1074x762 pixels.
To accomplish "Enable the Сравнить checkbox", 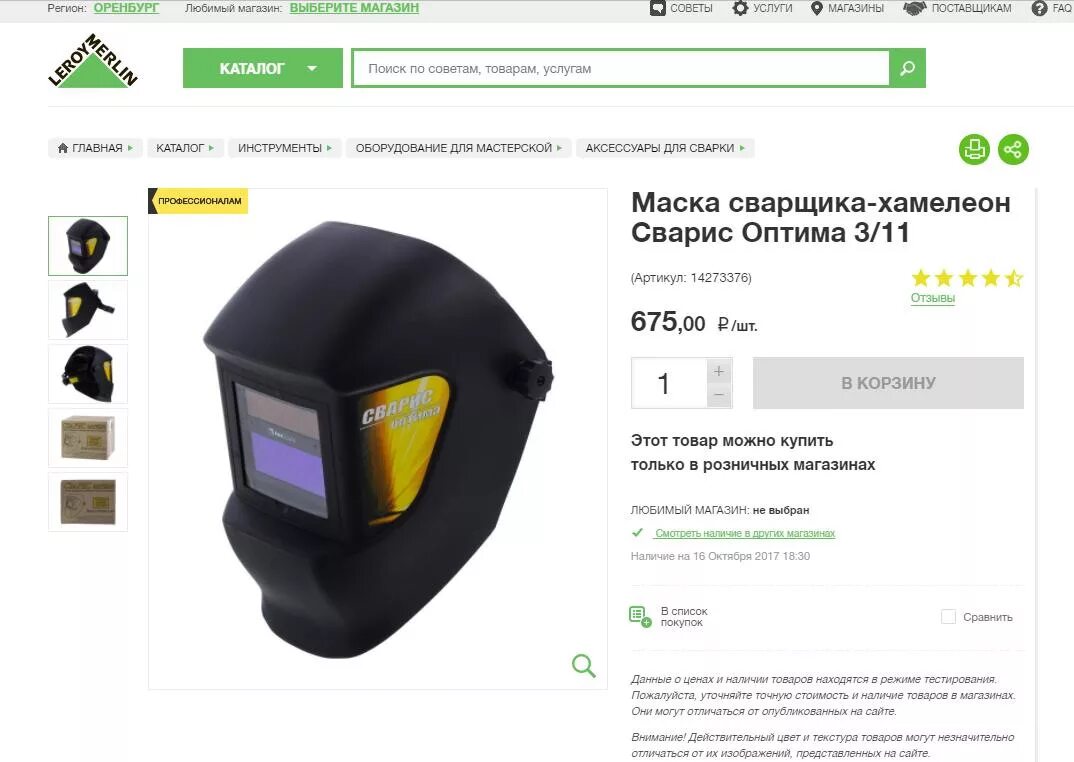I will pos(948,617).
